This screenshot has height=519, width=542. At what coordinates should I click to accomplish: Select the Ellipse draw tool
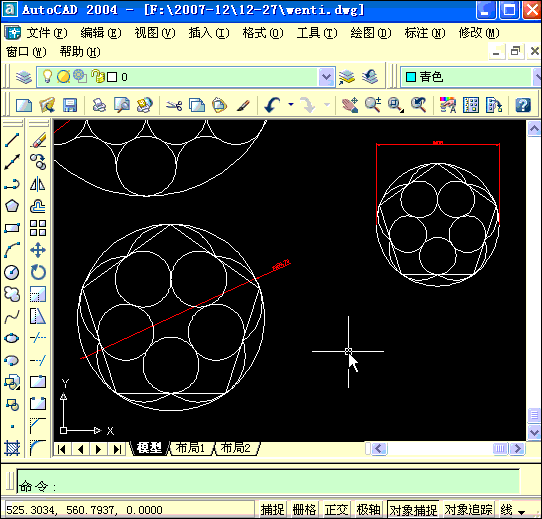pyautogui.click(x=12, y=338)
